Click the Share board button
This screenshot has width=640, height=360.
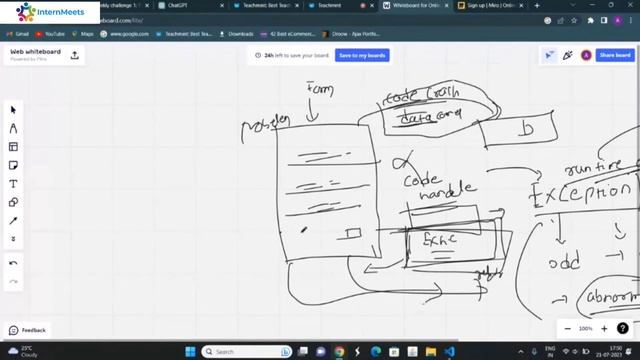pos(615,55)
